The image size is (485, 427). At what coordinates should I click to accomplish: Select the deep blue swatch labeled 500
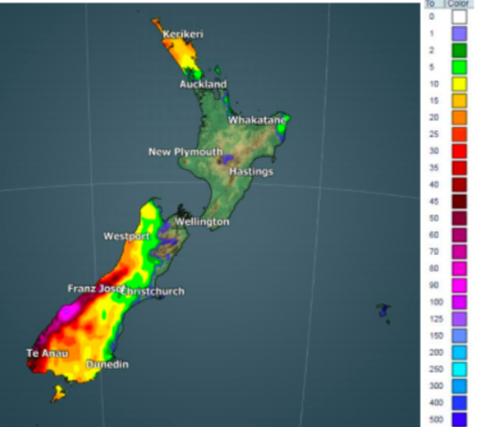tap(459, 420)
